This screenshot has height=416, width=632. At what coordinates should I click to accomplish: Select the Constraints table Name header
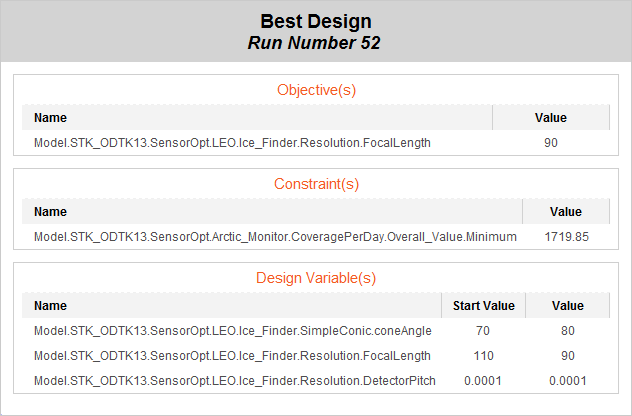click(50, 212)
